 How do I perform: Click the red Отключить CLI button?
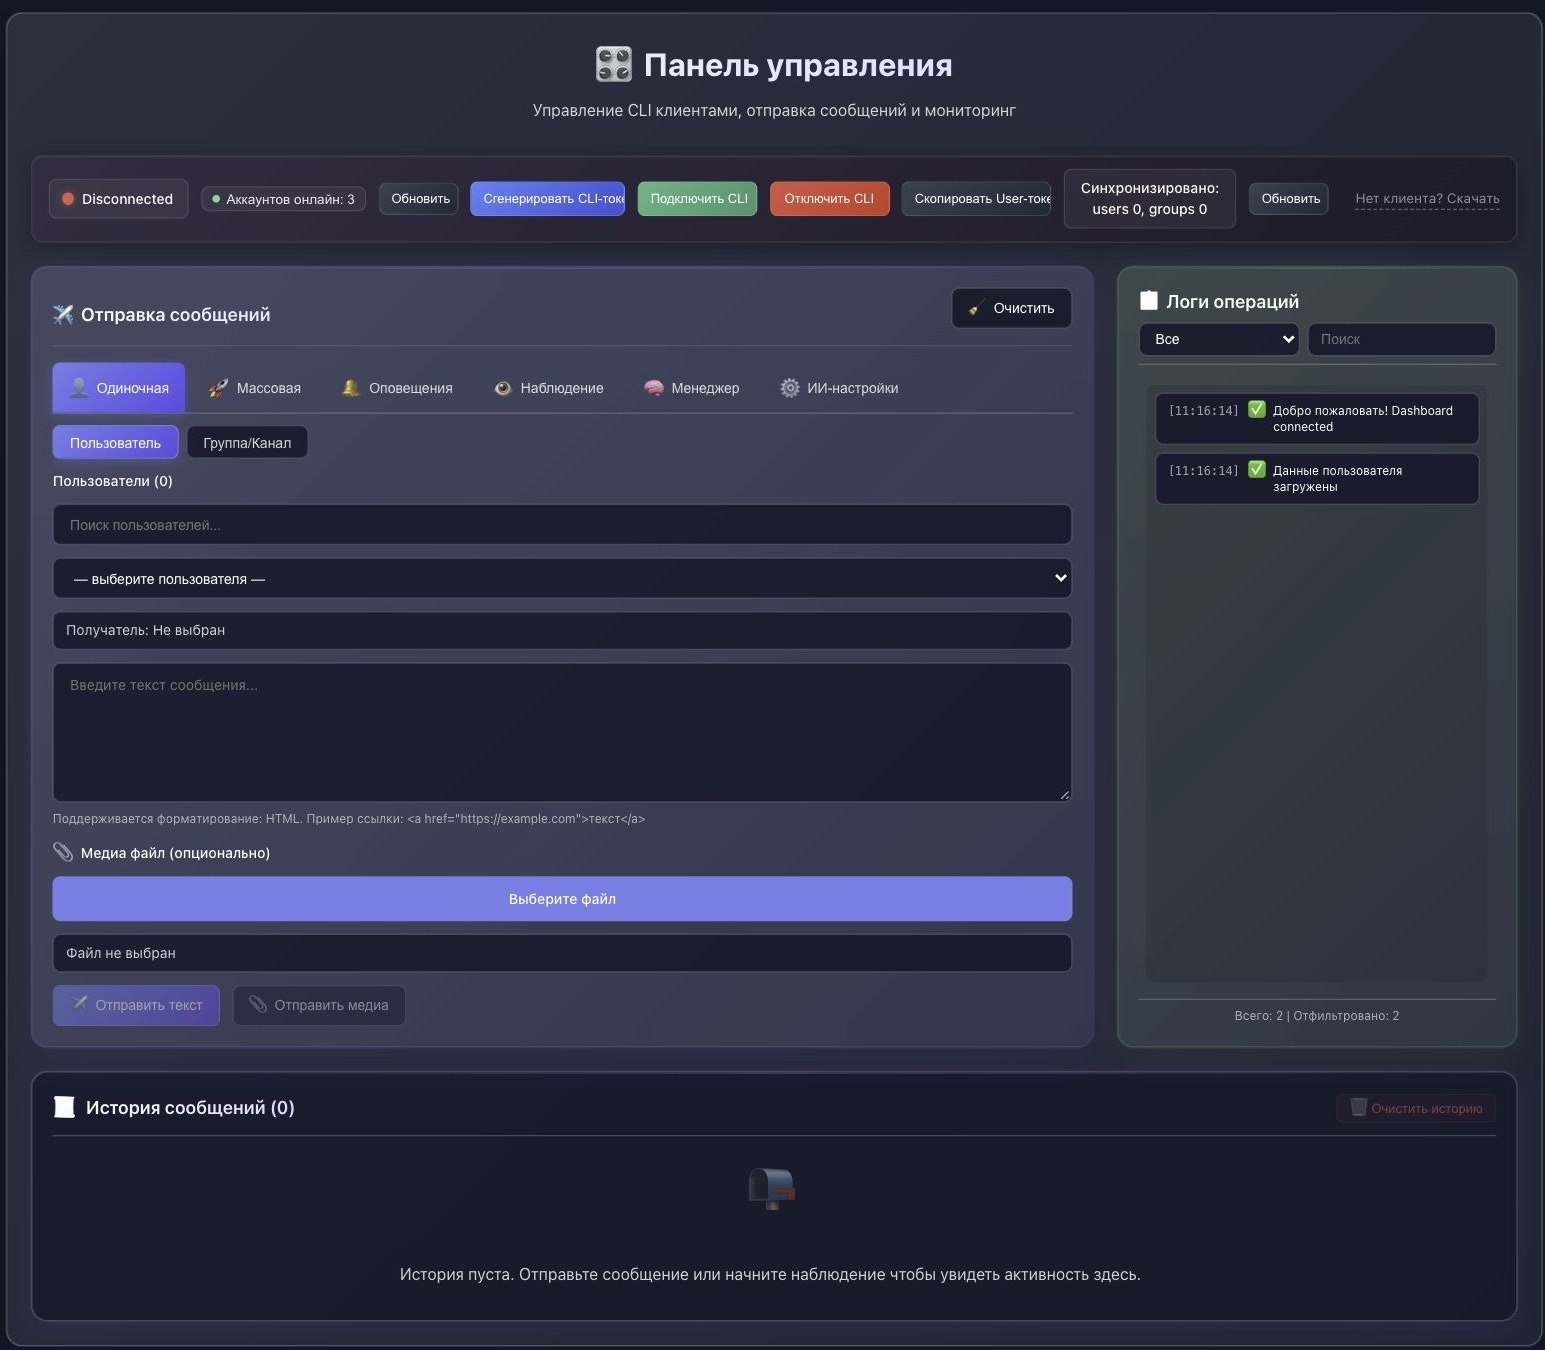[x=829, y=199]
